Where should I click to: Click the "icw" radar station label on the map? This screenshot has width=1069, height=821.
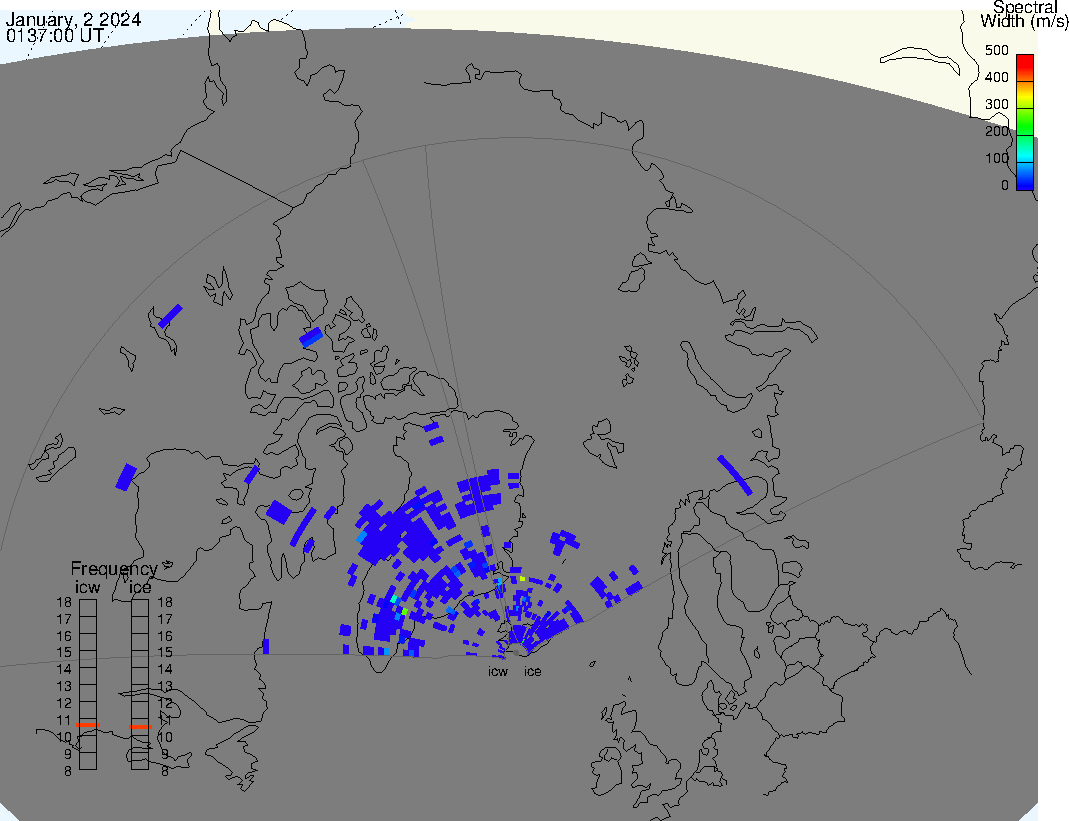click(x=498, y=672)
